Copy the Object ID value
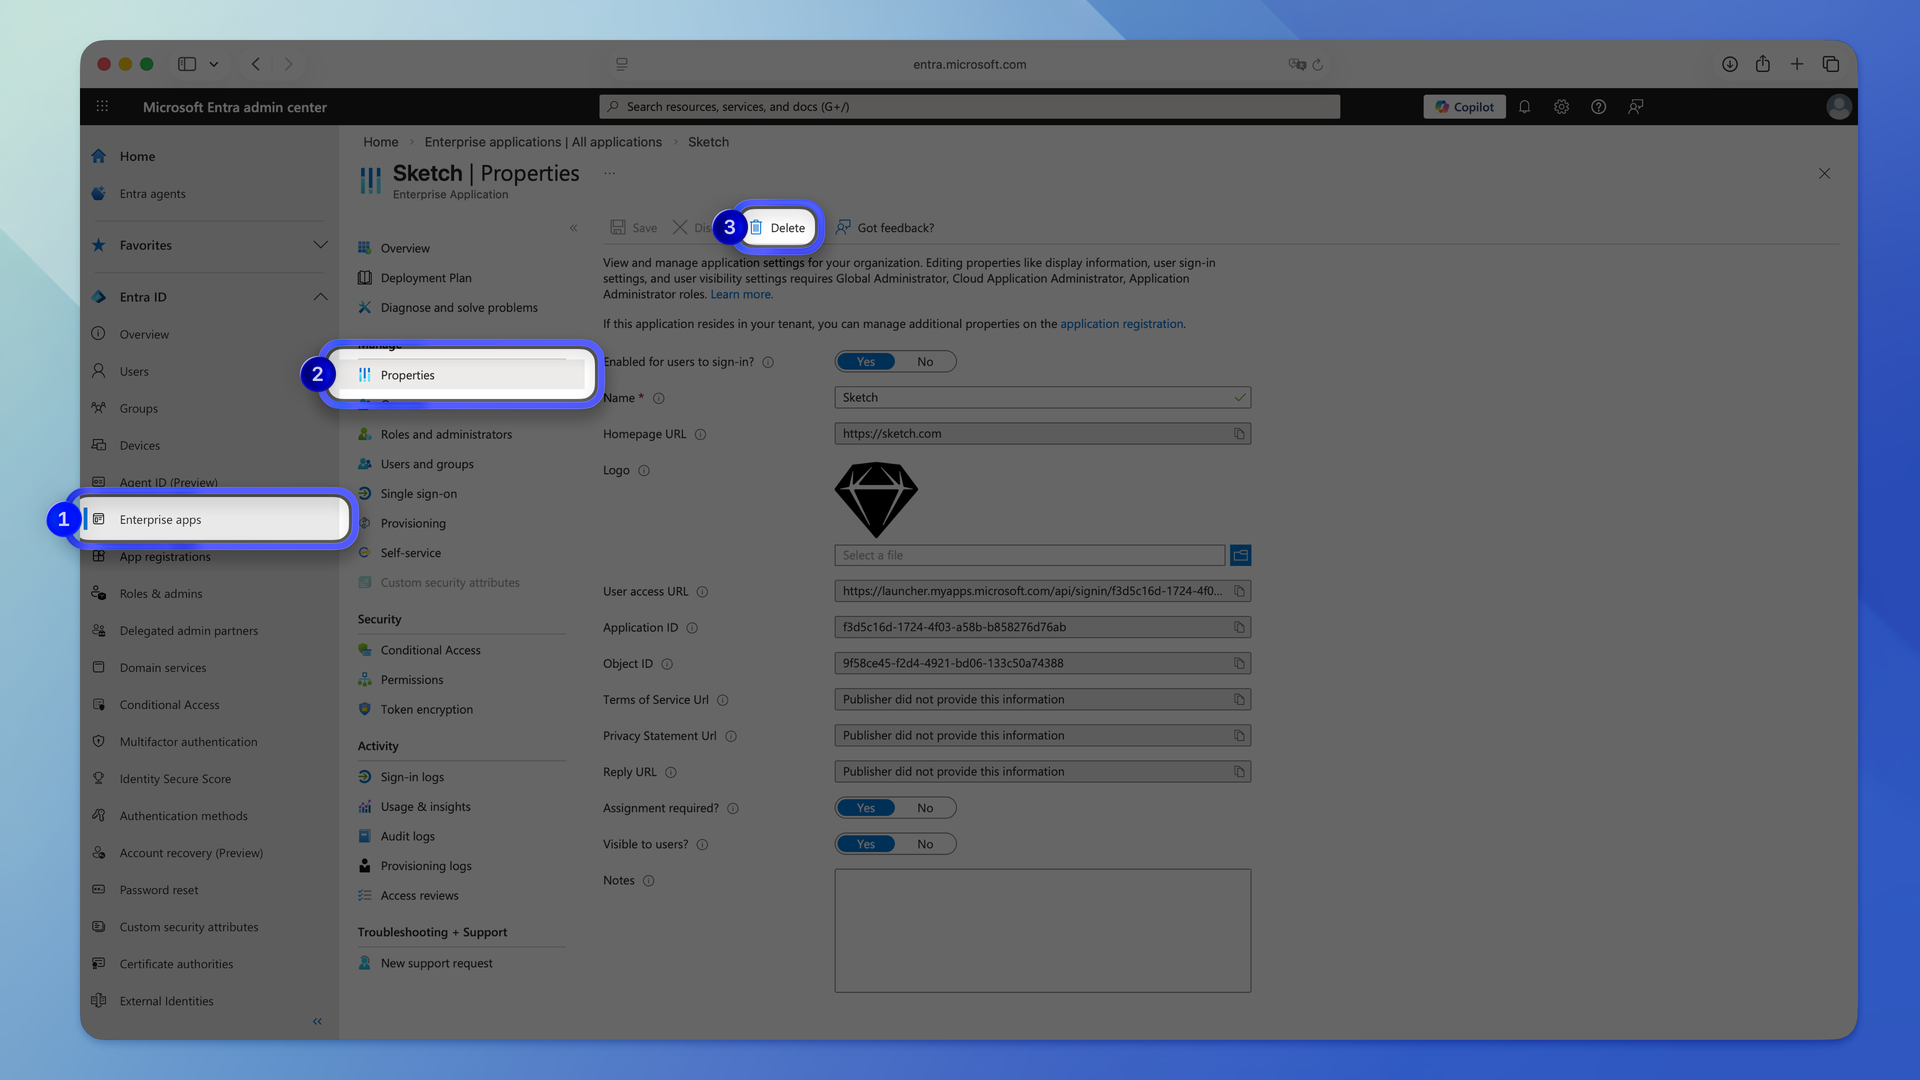Viewport: 1920px width, 1080px height. pos(1239,663)
